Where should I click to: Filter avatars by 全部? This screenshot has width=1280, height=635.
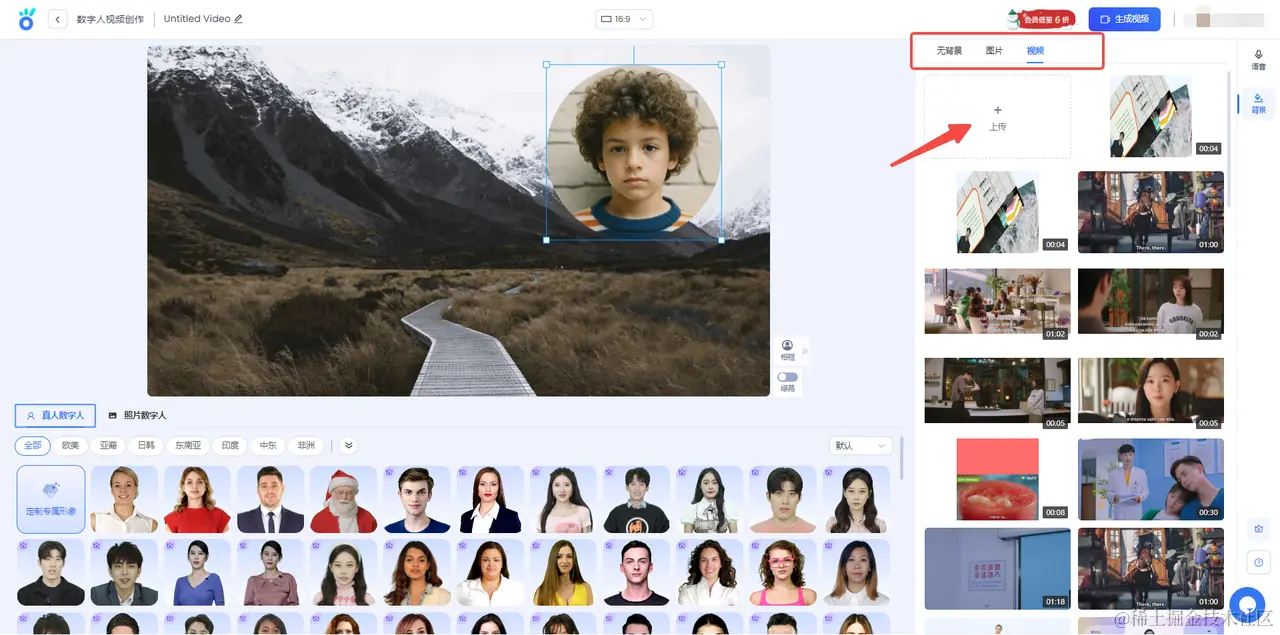pos(33,446)
